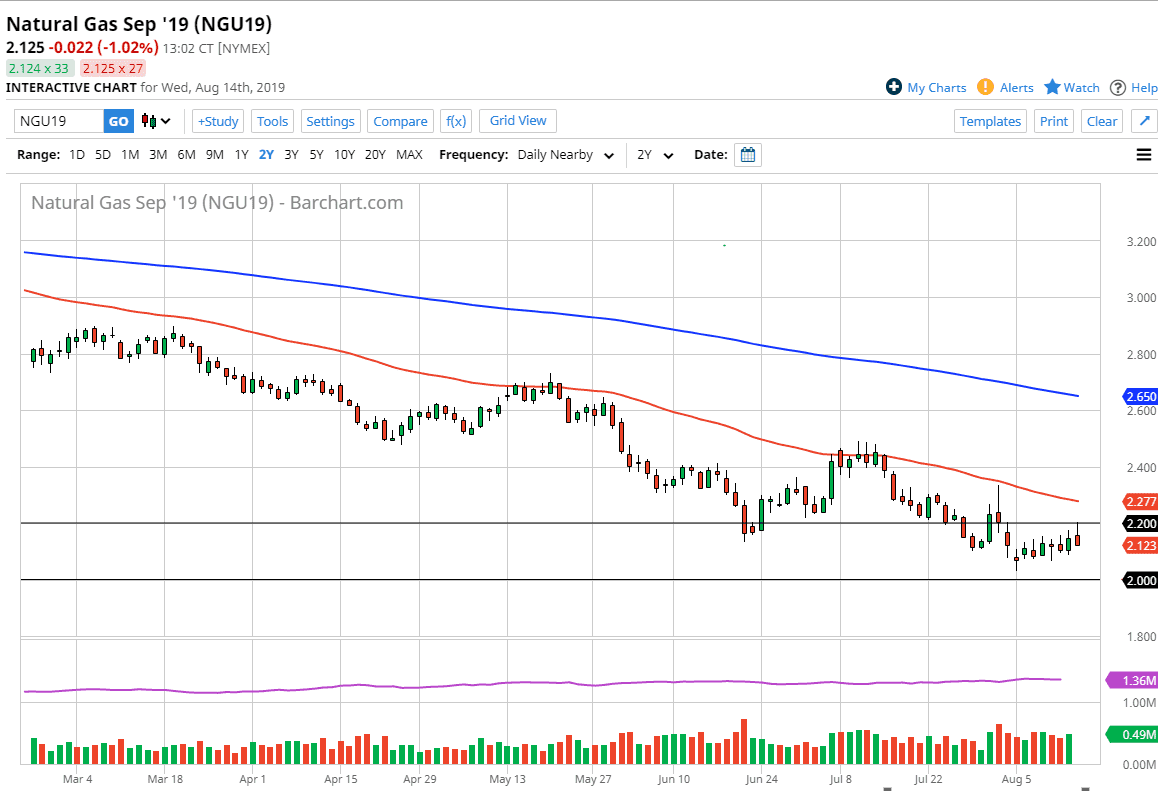Open the Alerts warning icon
1158x791 pixels.
pos(985,87)
